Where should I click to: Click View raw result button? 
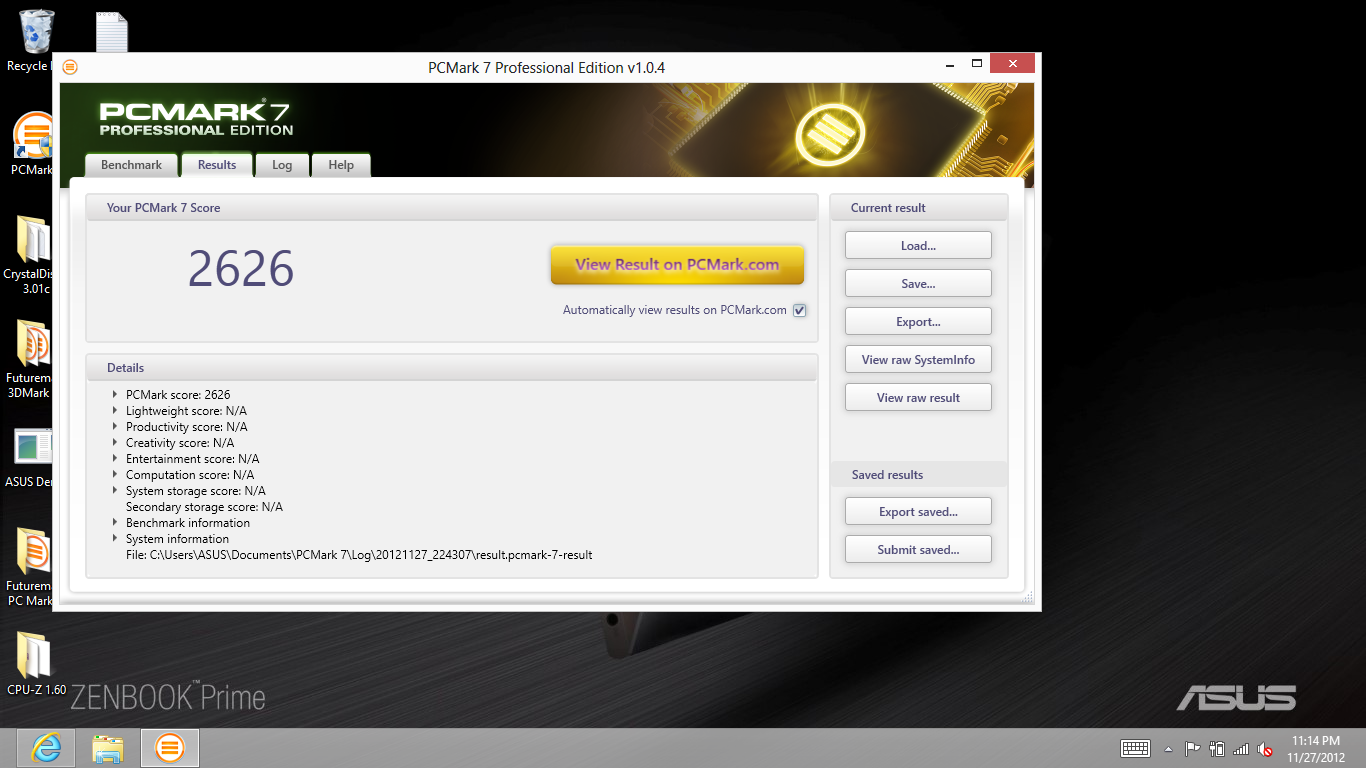(918, 397)
